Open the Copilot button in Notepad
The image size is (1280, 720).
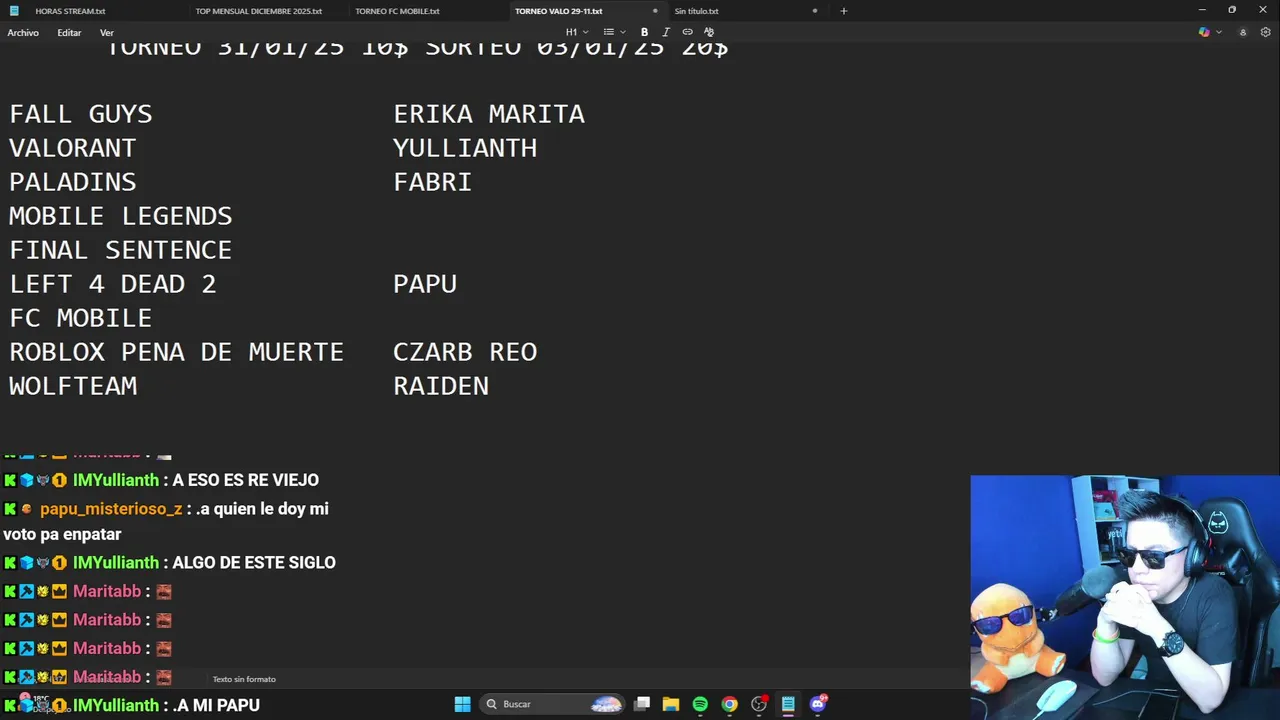coord(1204,32)
